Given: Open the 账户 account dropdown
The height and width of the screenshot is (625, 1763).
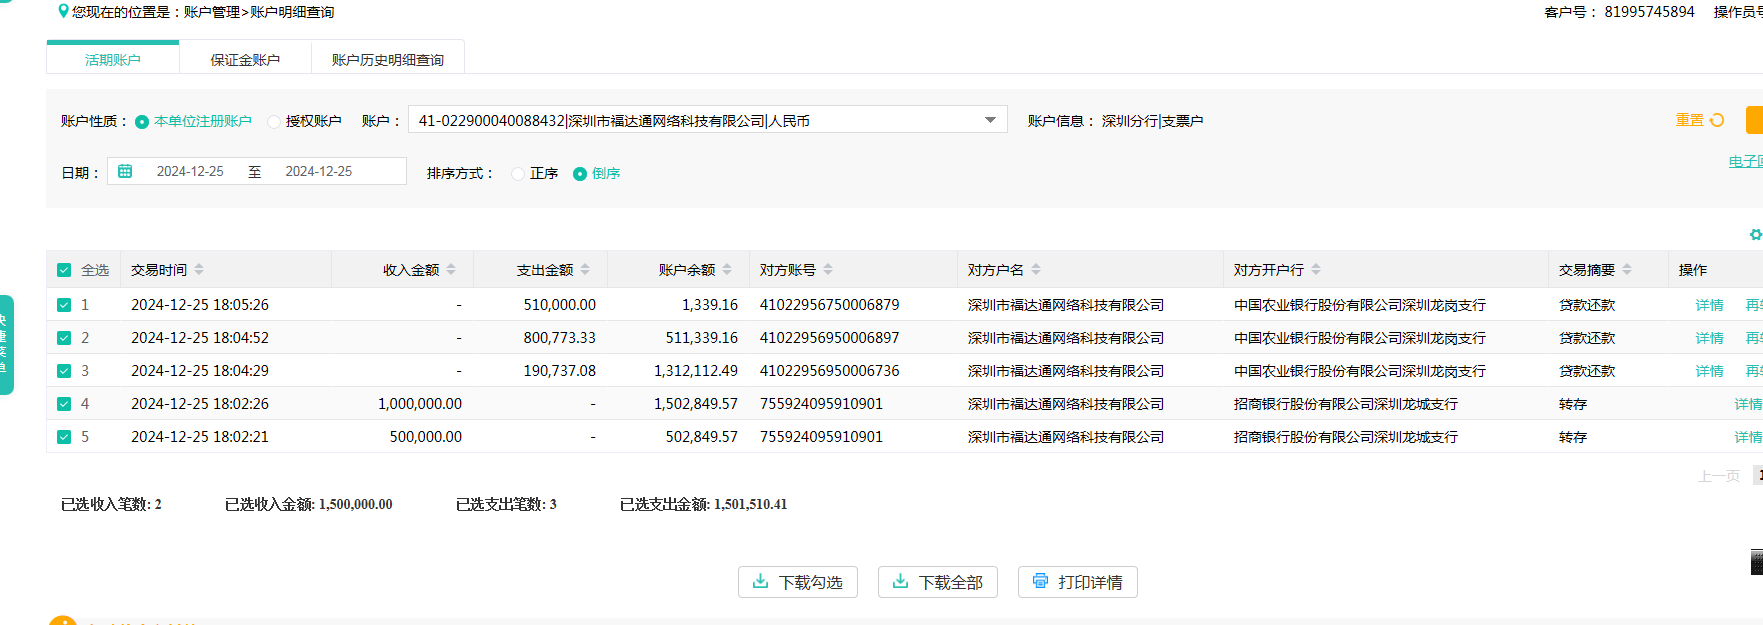Looking at the screenshot, I should (x=989, y=120).
